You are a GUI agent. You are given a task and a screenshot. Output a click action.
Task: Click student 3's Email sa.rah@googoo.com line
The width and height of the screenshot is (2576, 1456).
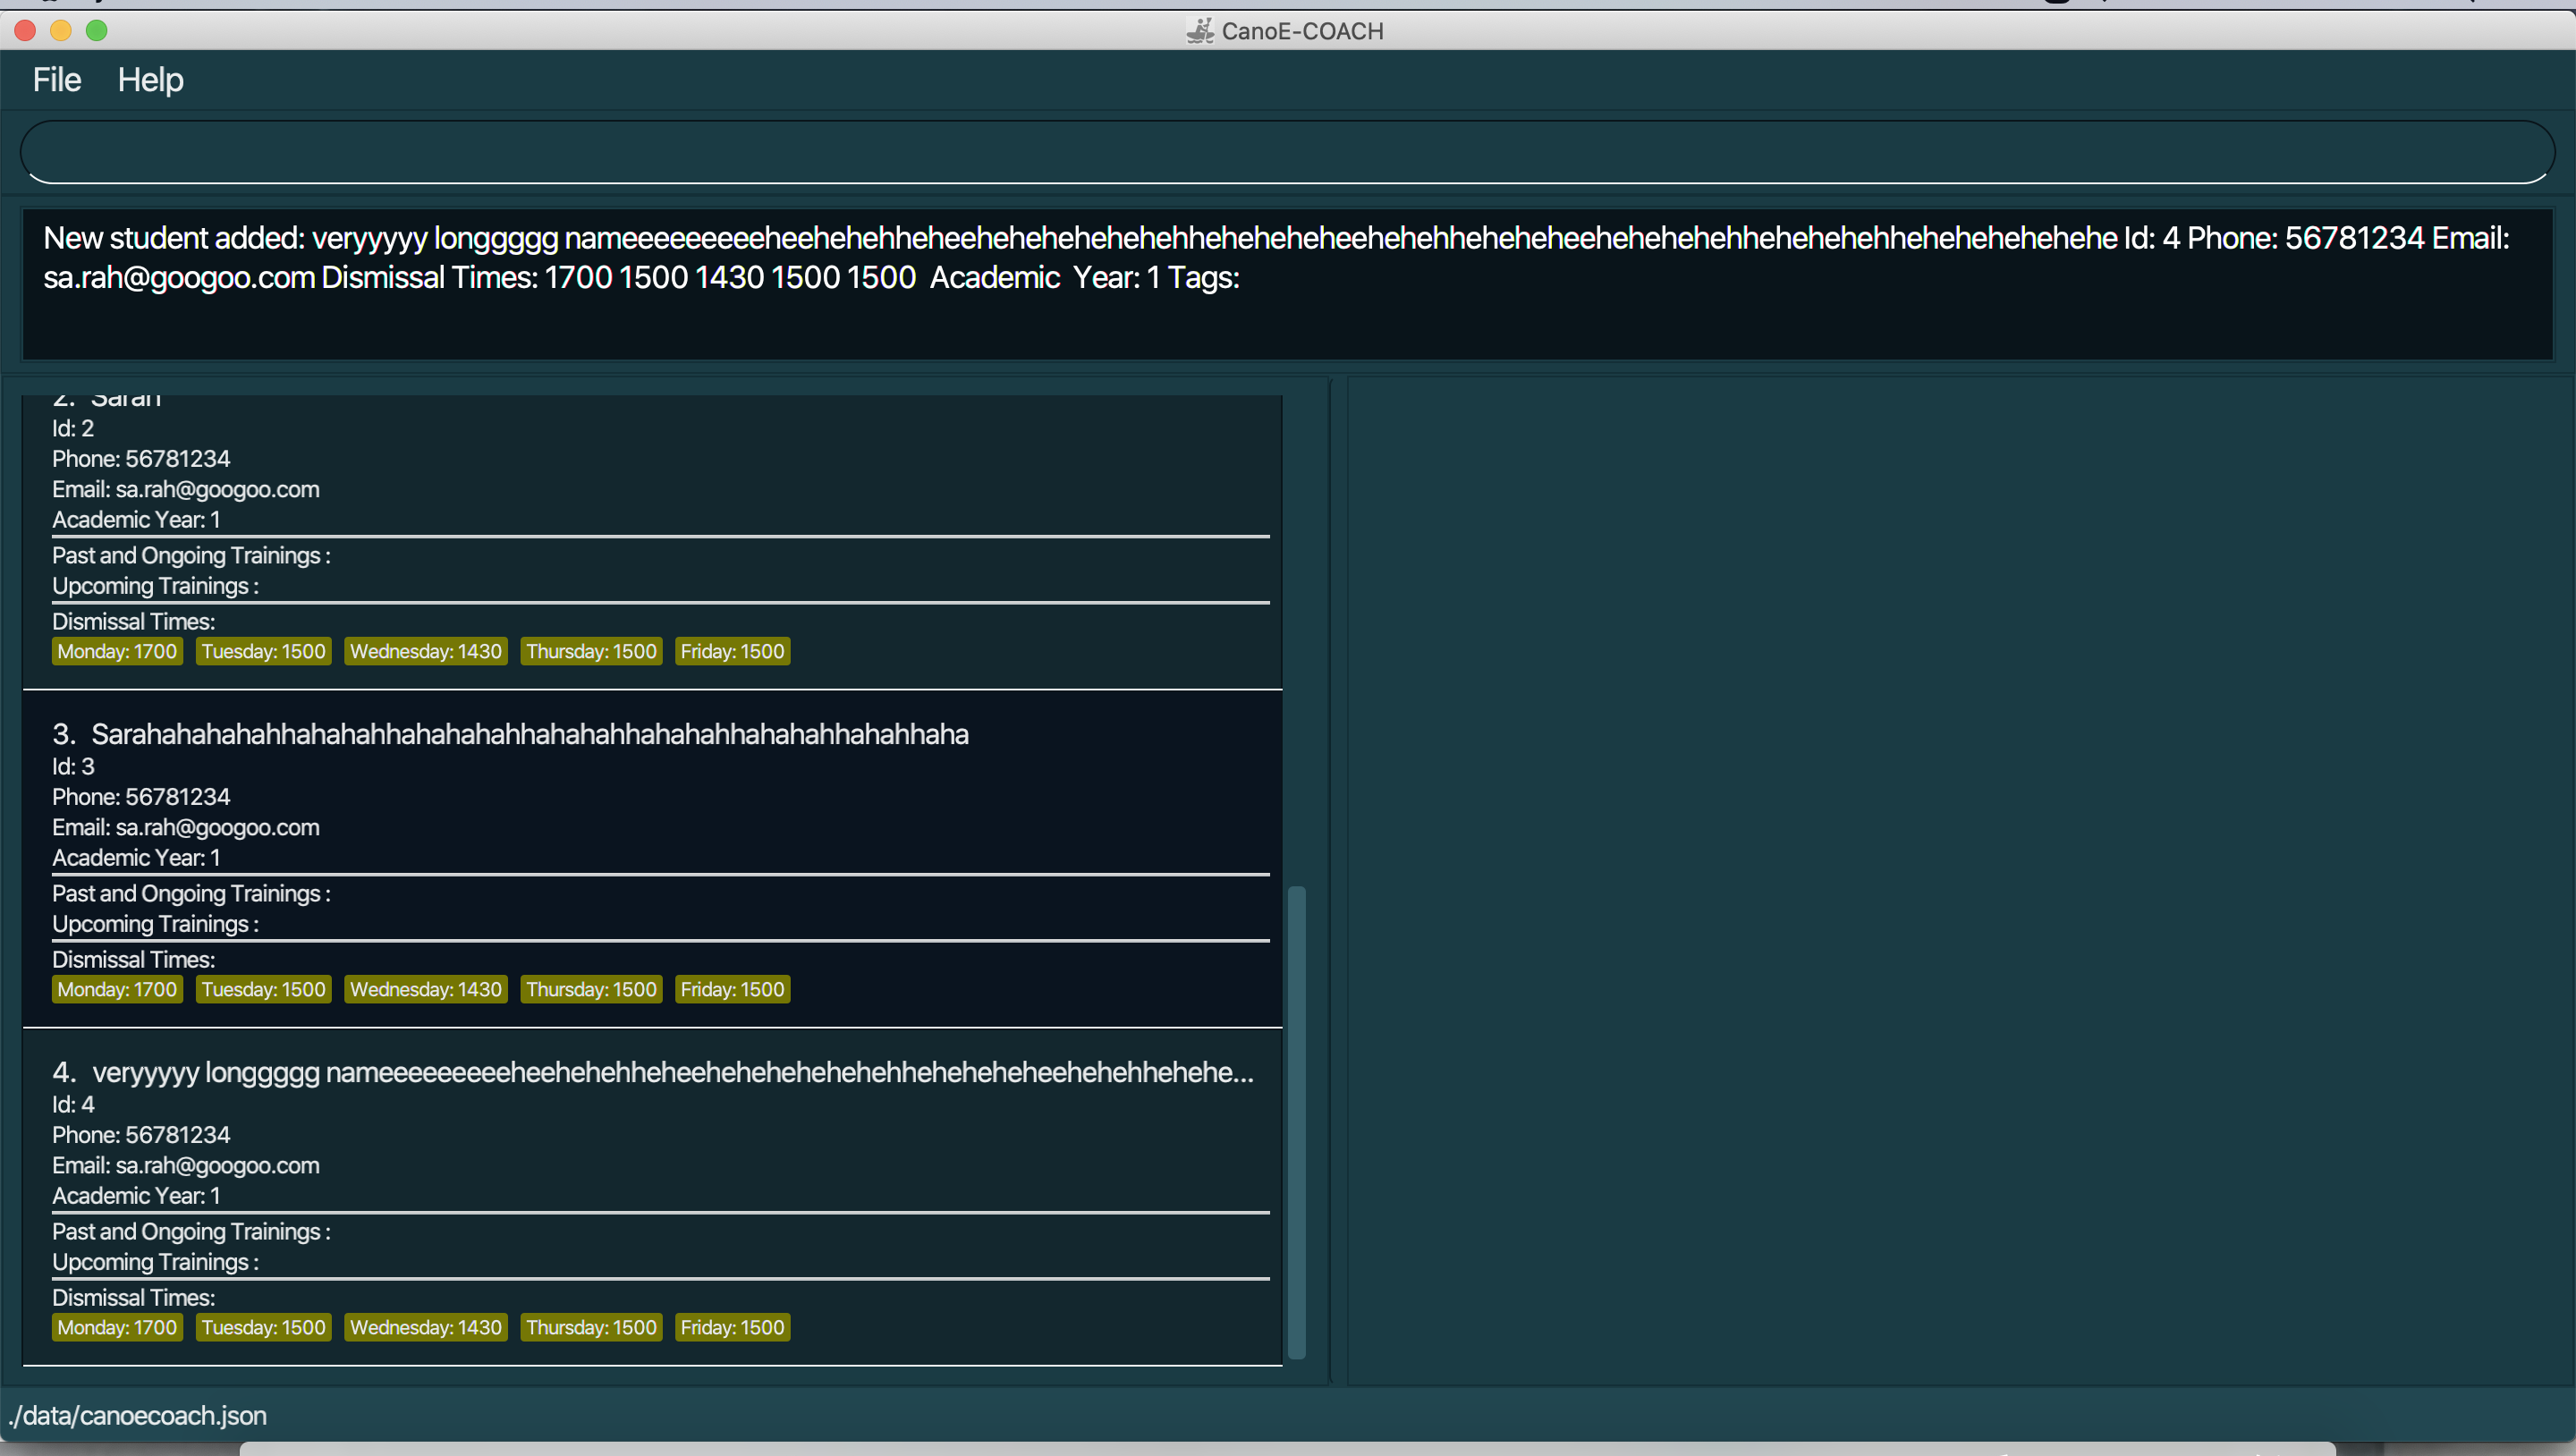point(186,827)
